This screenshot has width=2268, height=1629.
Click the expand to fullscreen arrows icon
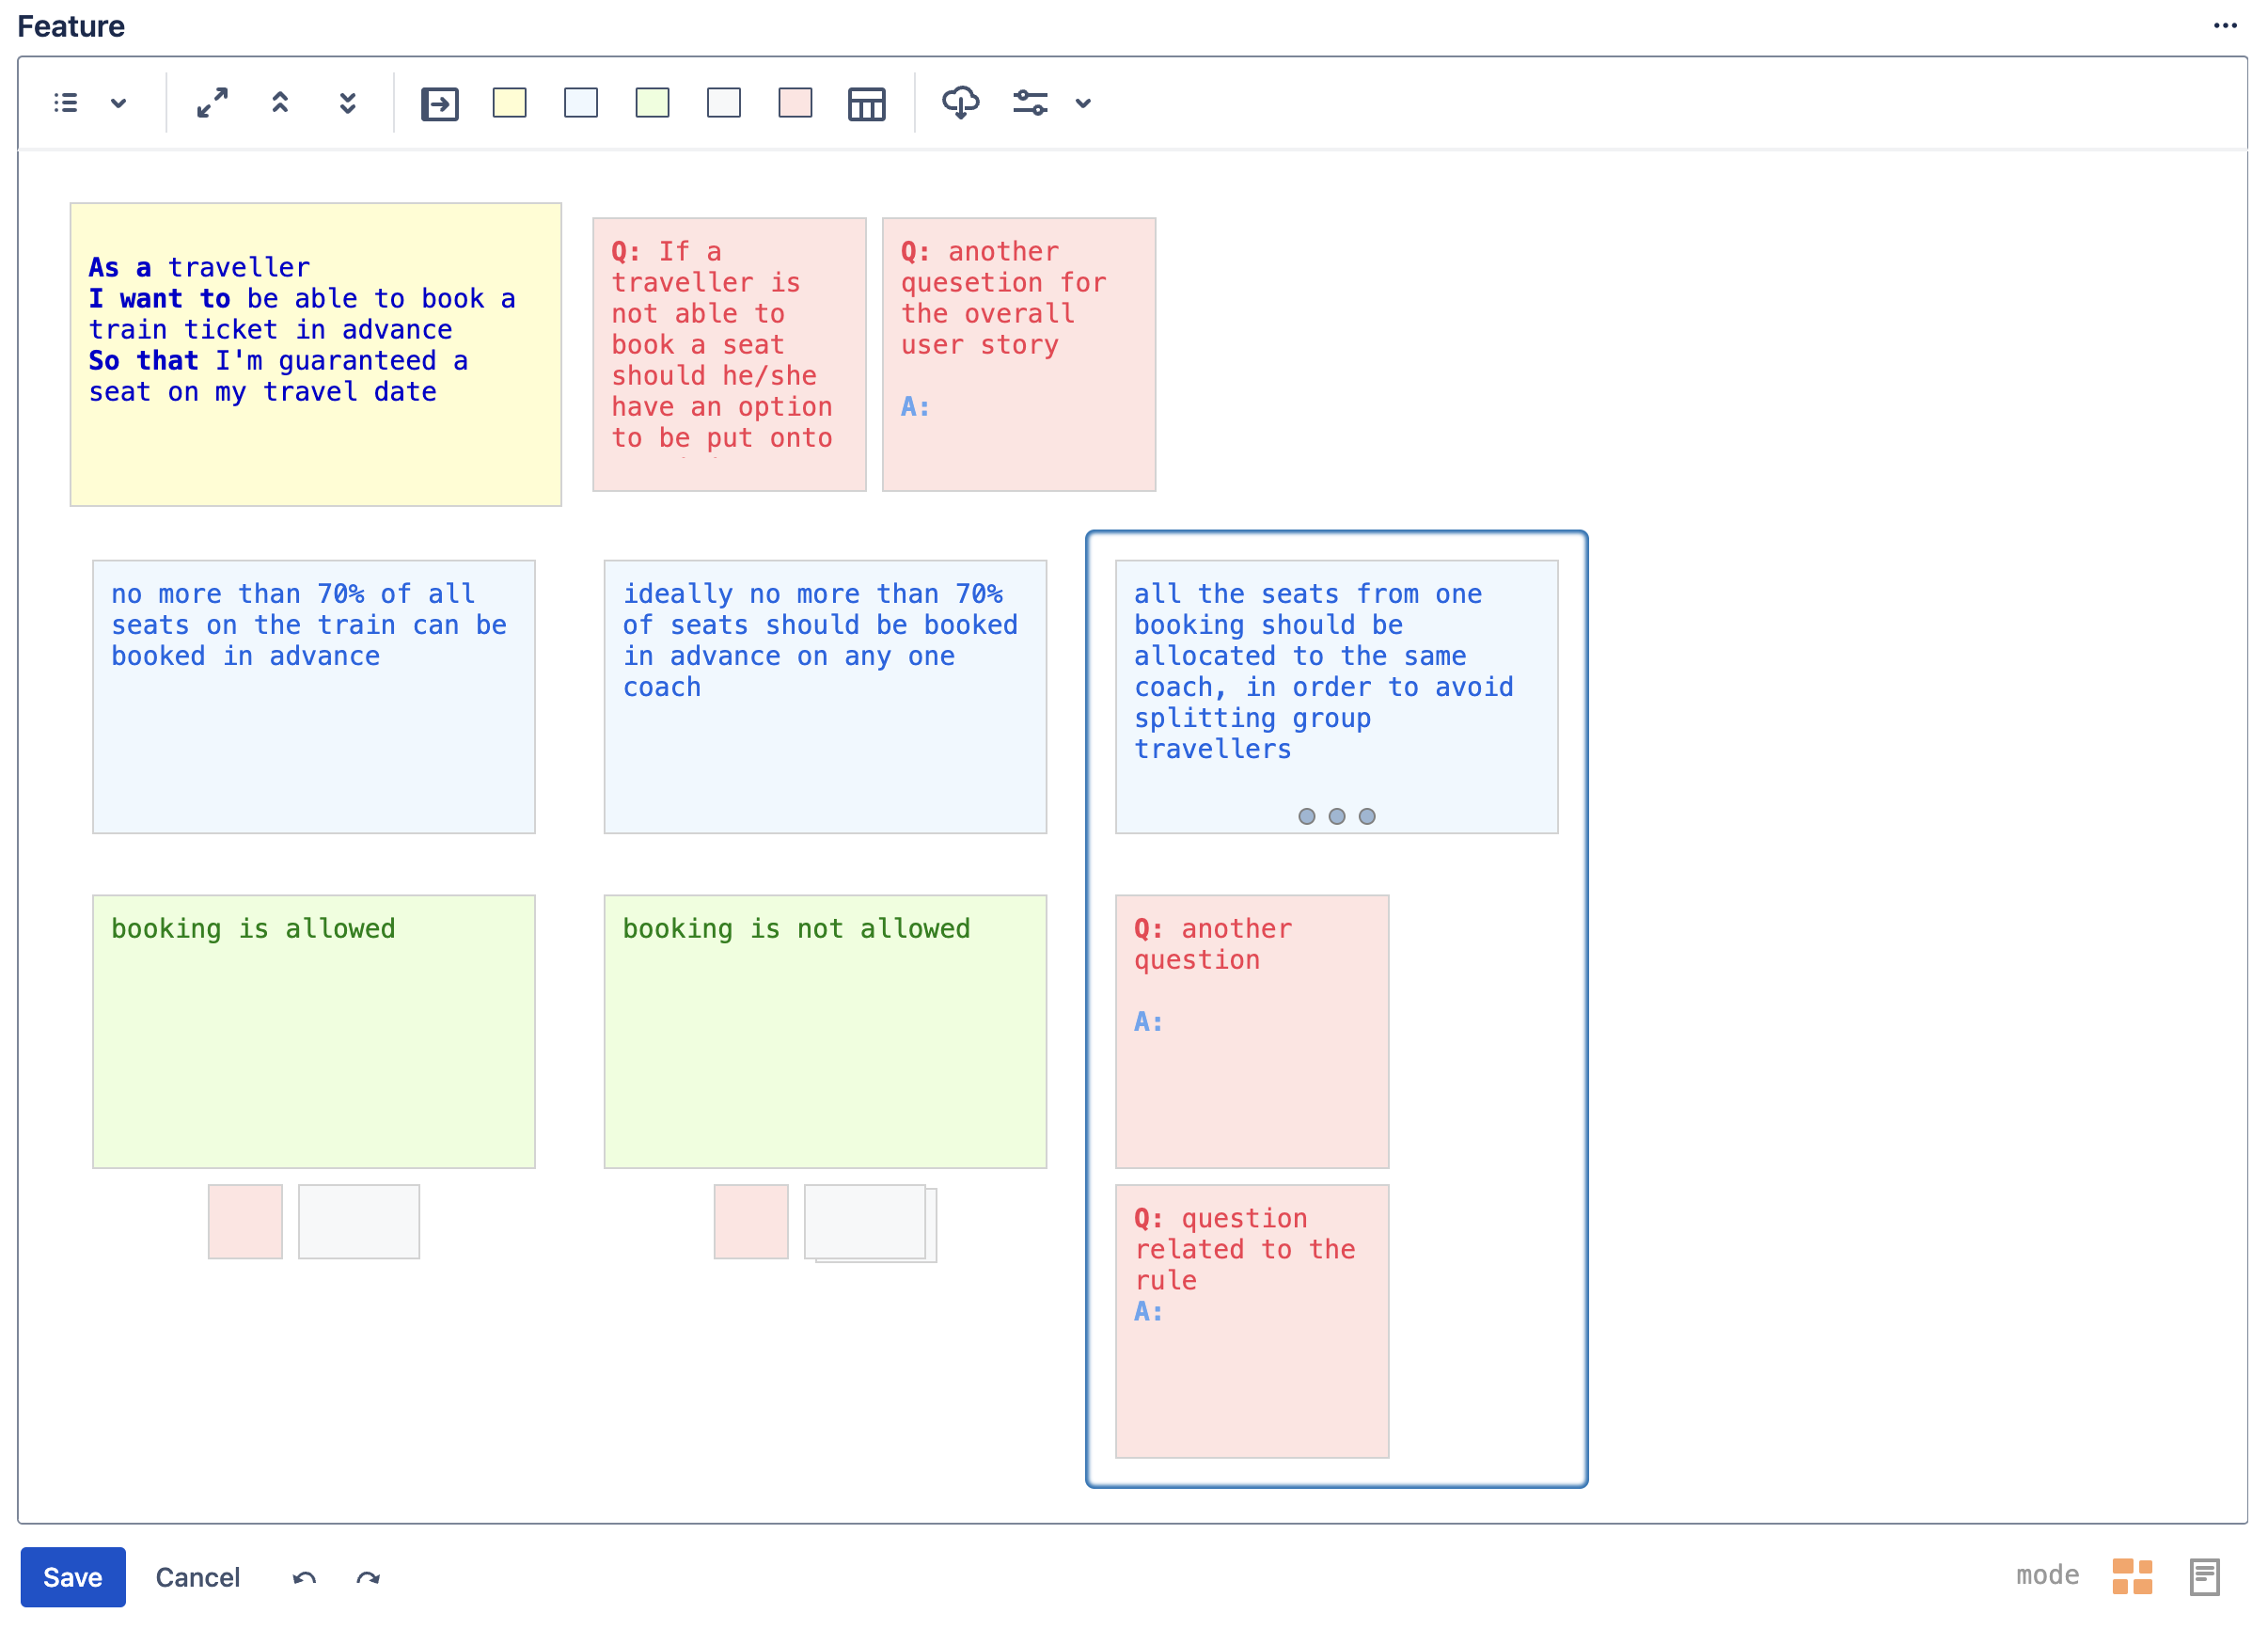pyautogui.click(x=212, y=103)
